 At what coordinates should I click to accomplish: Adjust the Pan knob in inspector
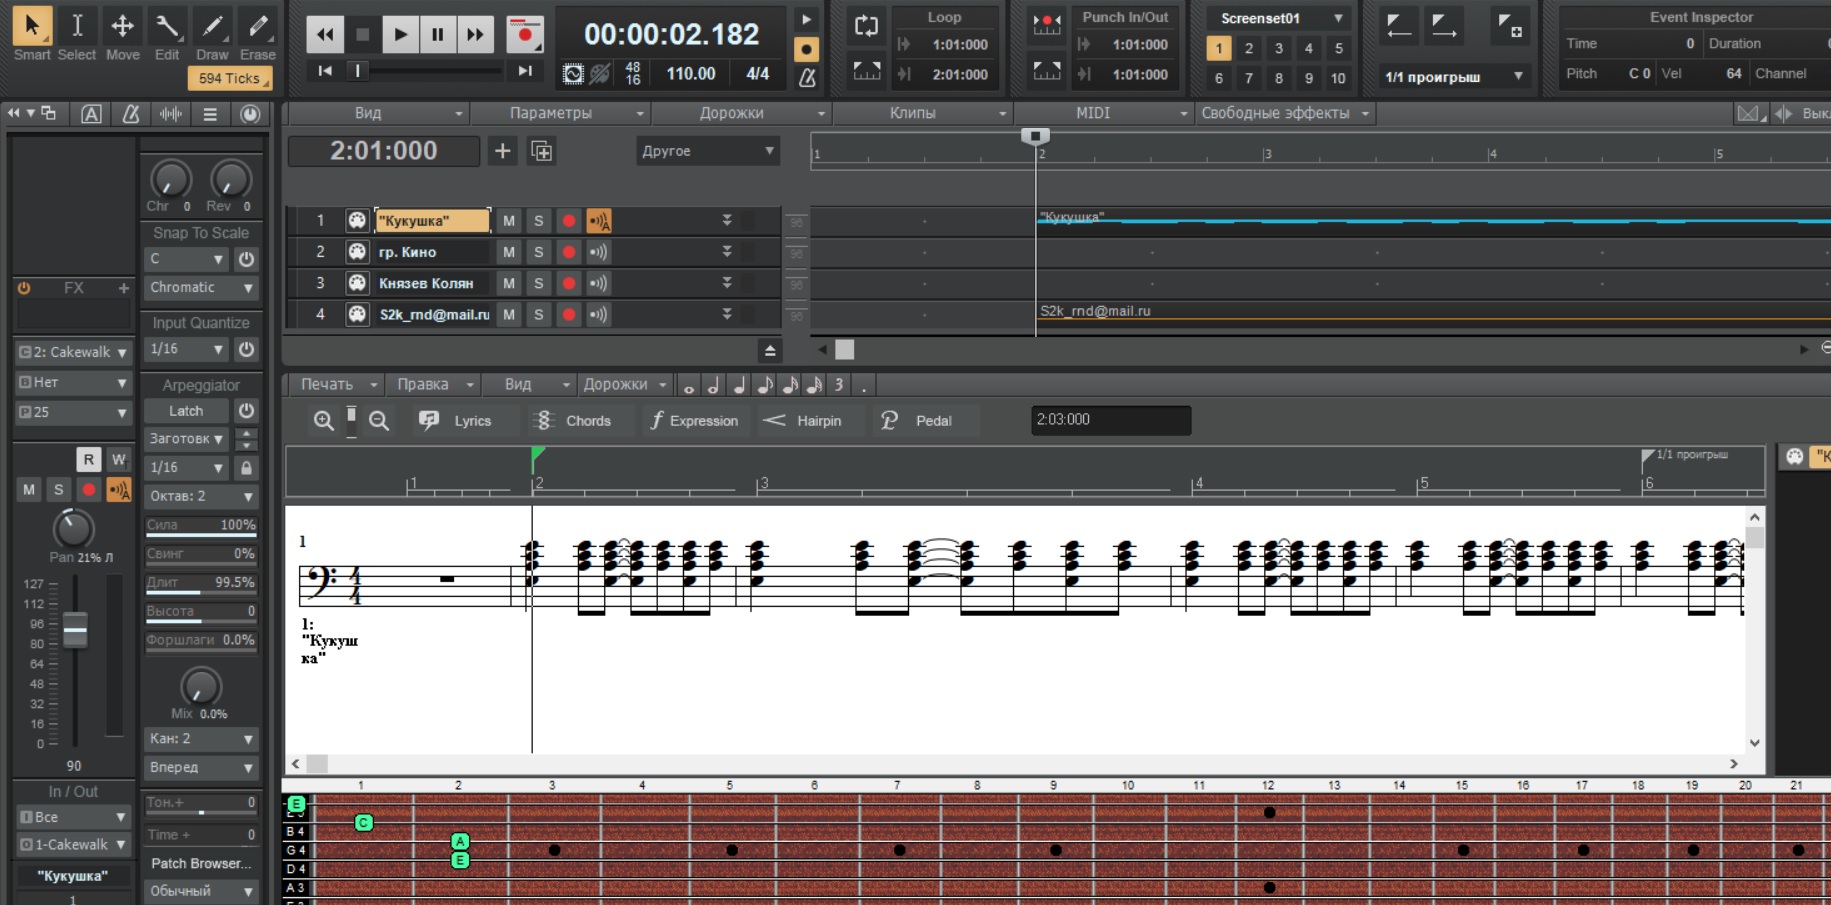(72, 528)
